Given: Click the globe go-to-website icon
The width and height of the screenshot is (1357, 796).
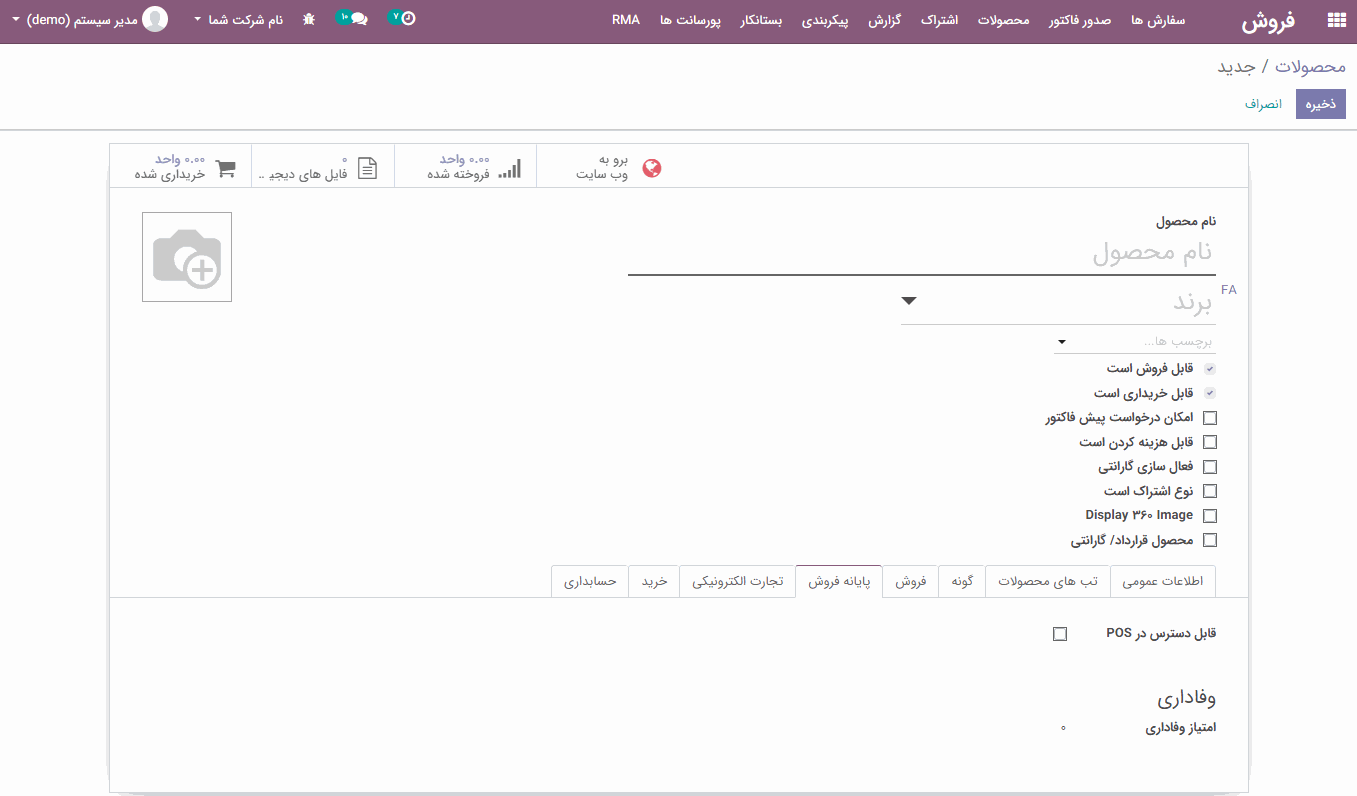Looking at the screenshot, I should point(652,168).
